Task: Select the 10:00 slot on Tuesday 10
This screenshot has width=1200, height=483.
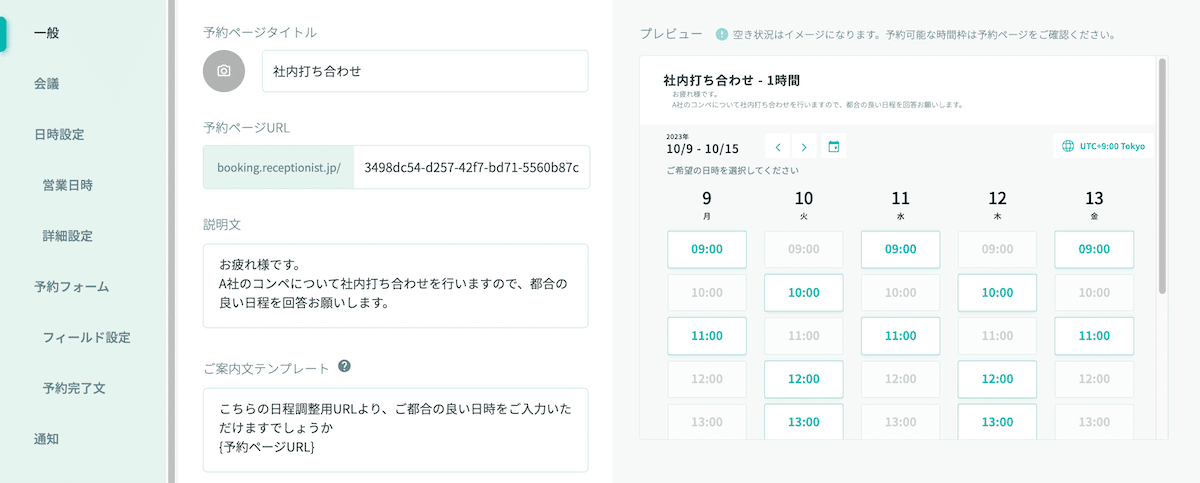Action: [x=803, y=293]
